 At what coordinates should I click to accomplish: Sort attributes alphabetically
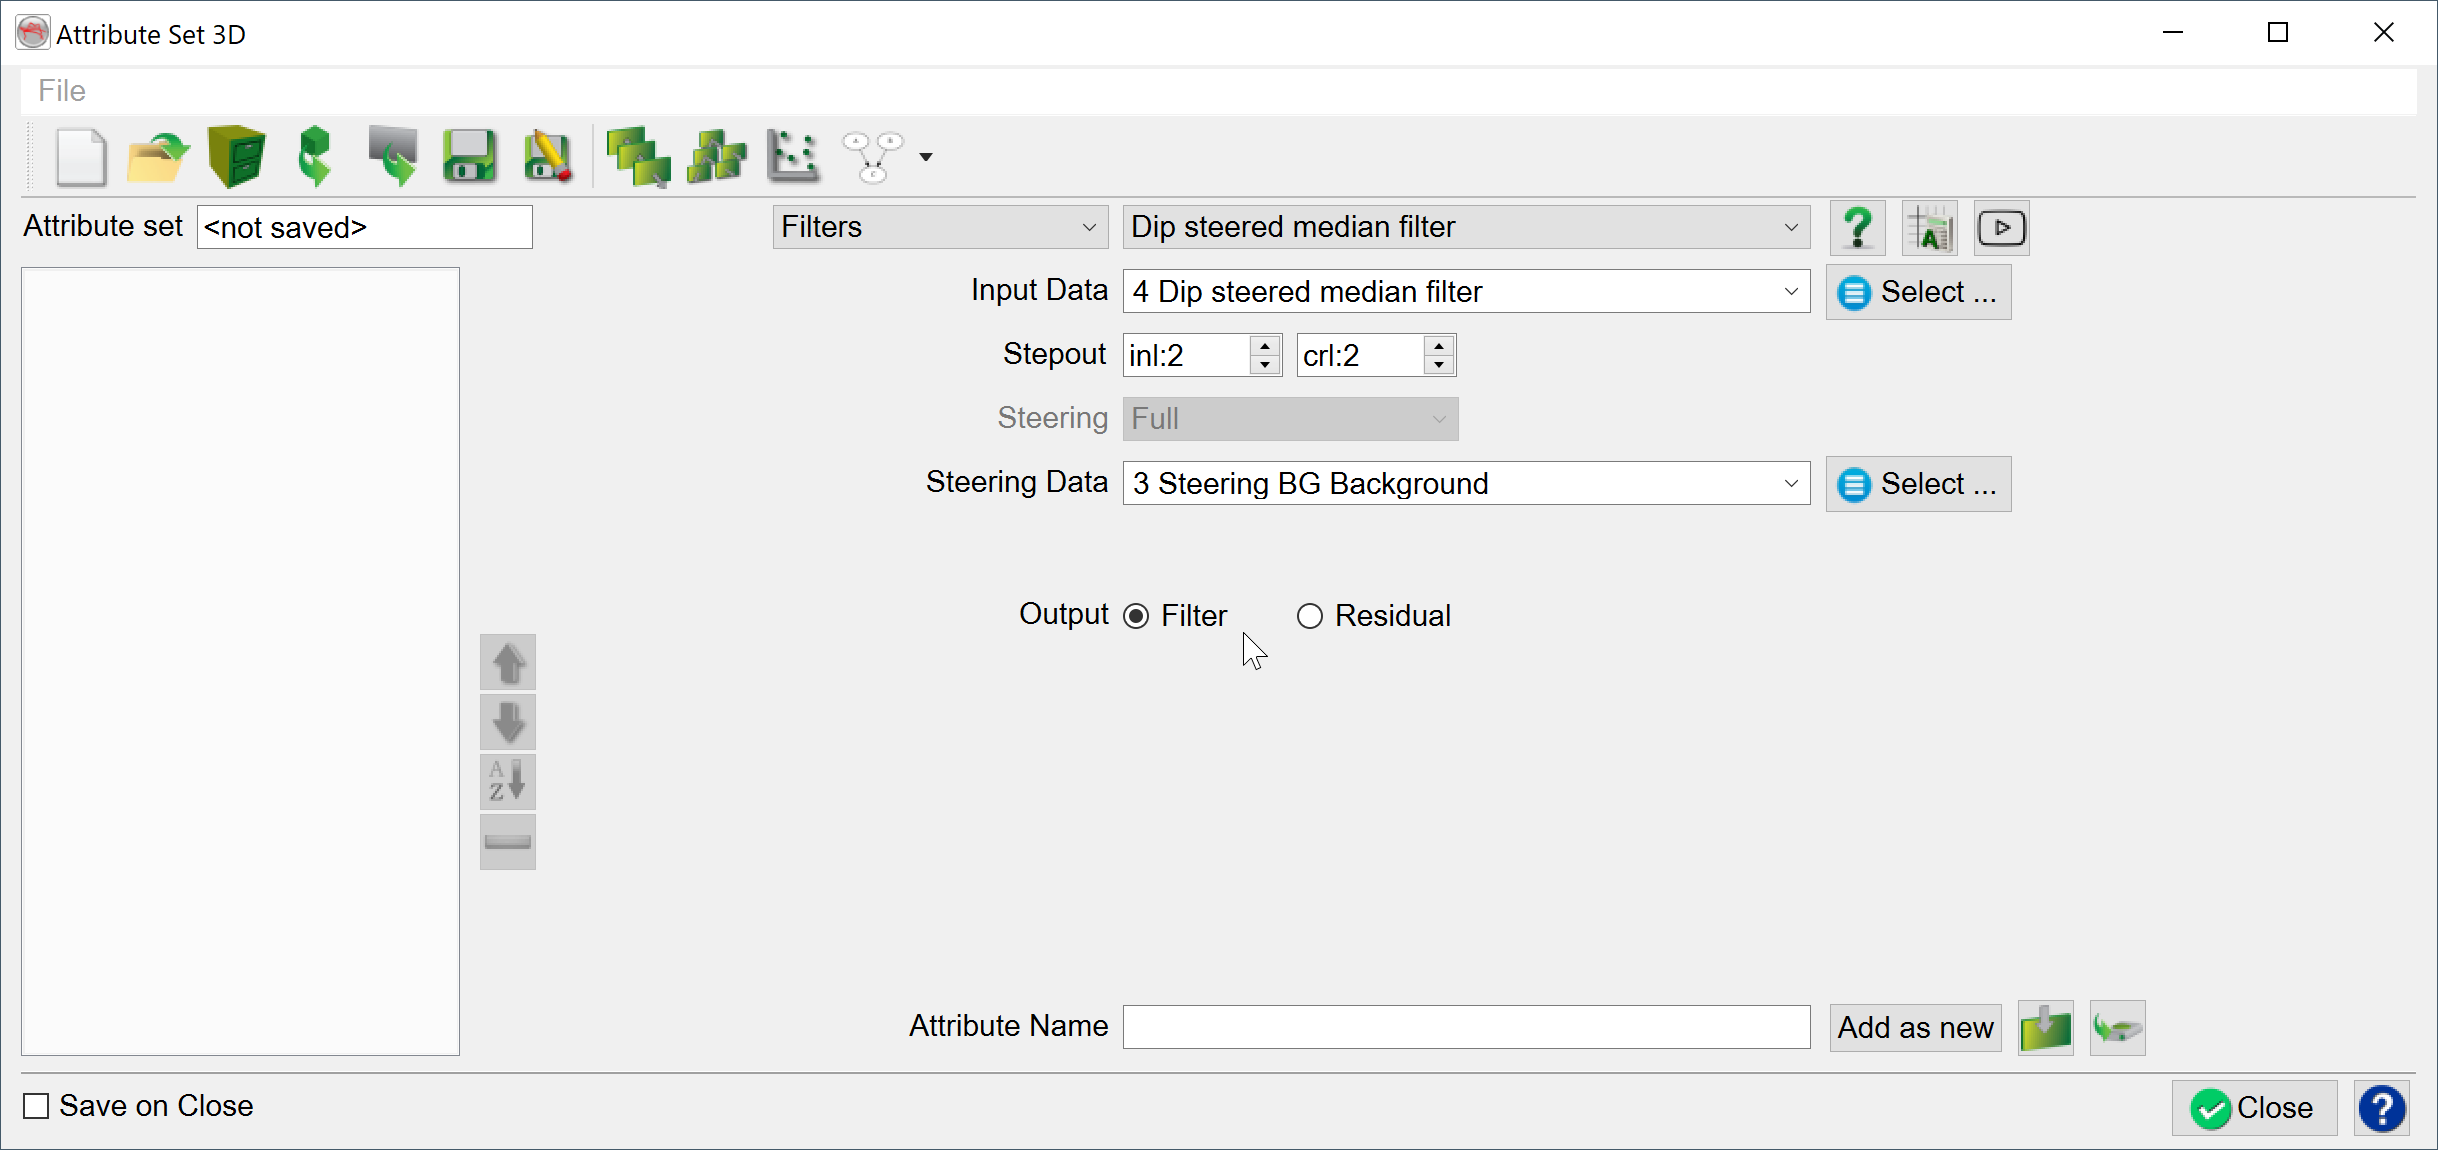(x=507, y=782)
